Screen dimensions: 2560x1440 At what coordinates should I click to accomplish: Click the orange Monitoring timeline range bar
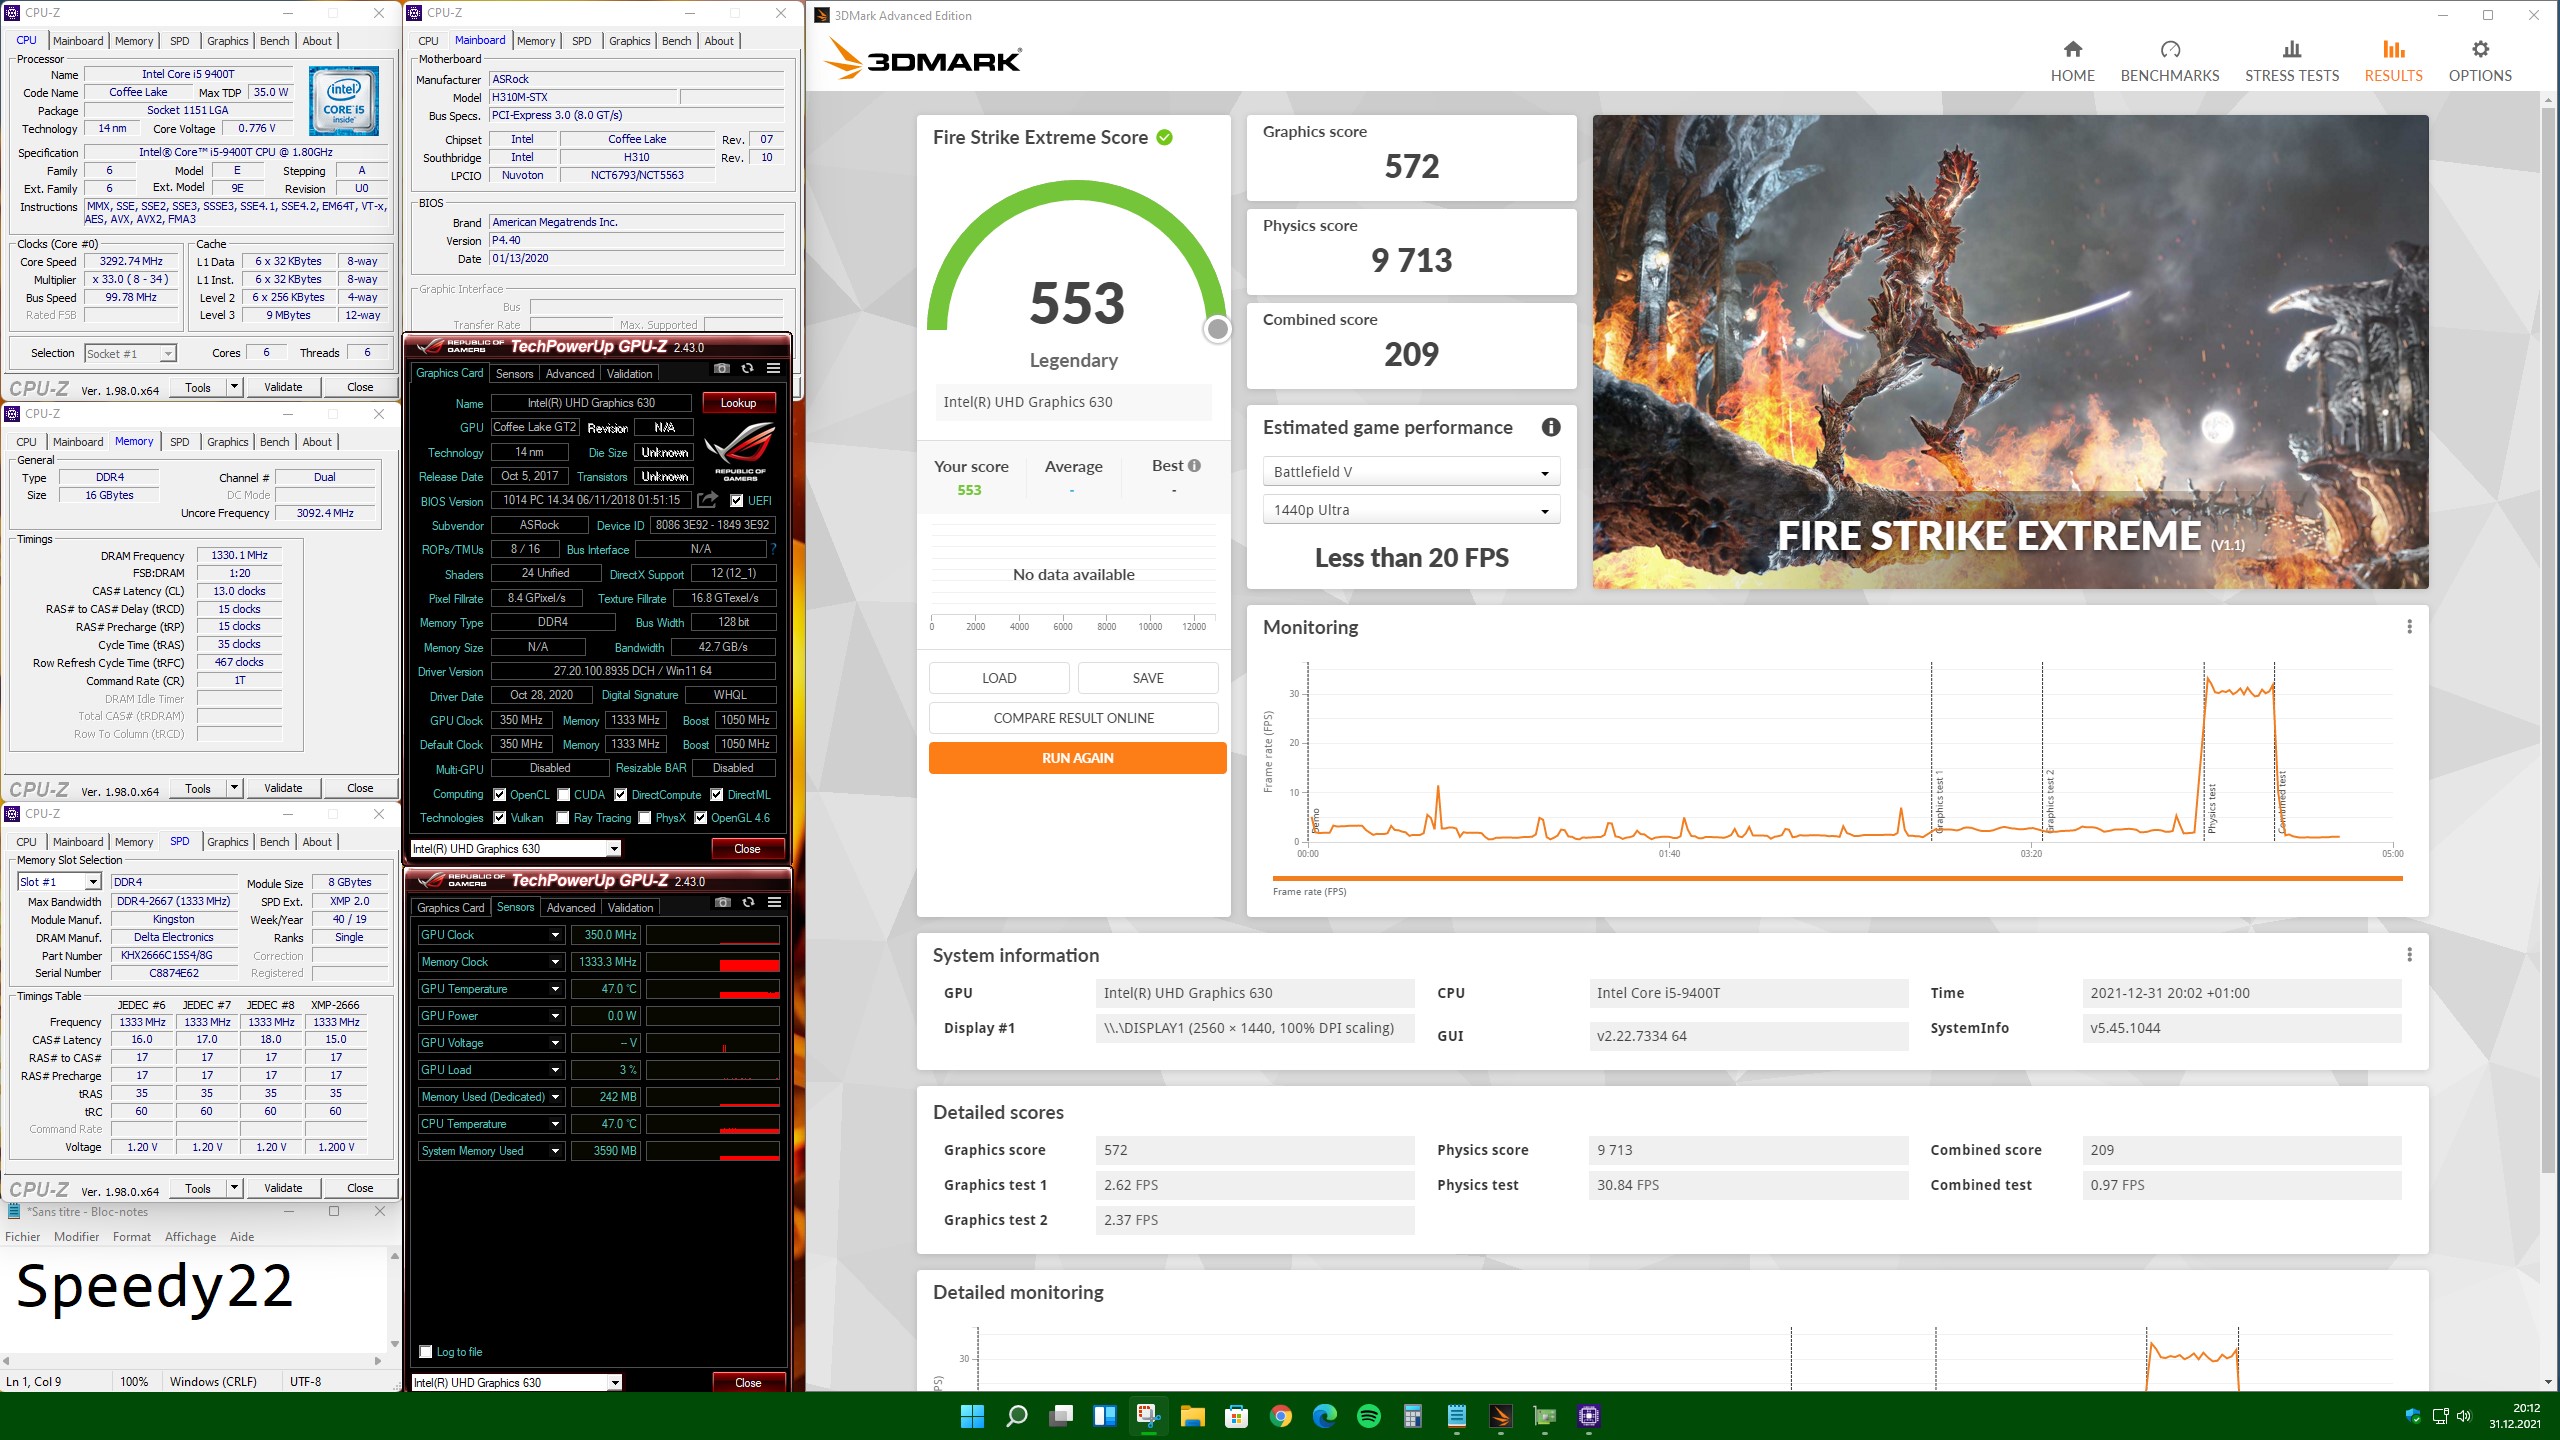coord(1838,878)
